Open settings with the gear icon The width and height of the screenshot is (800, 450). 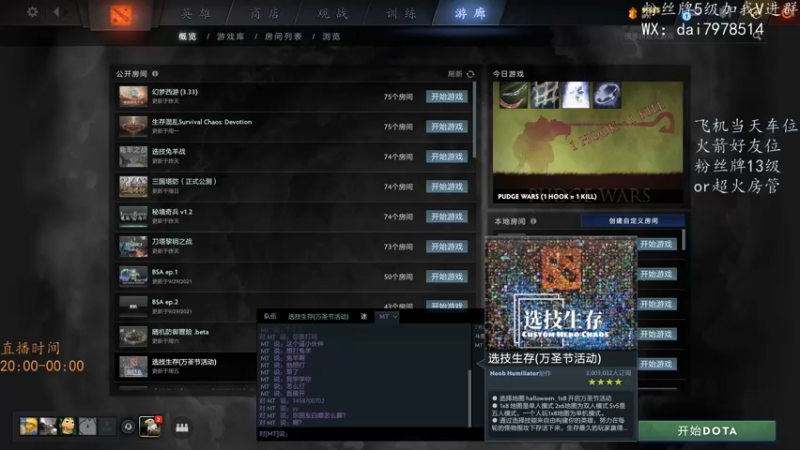(32, 11)
